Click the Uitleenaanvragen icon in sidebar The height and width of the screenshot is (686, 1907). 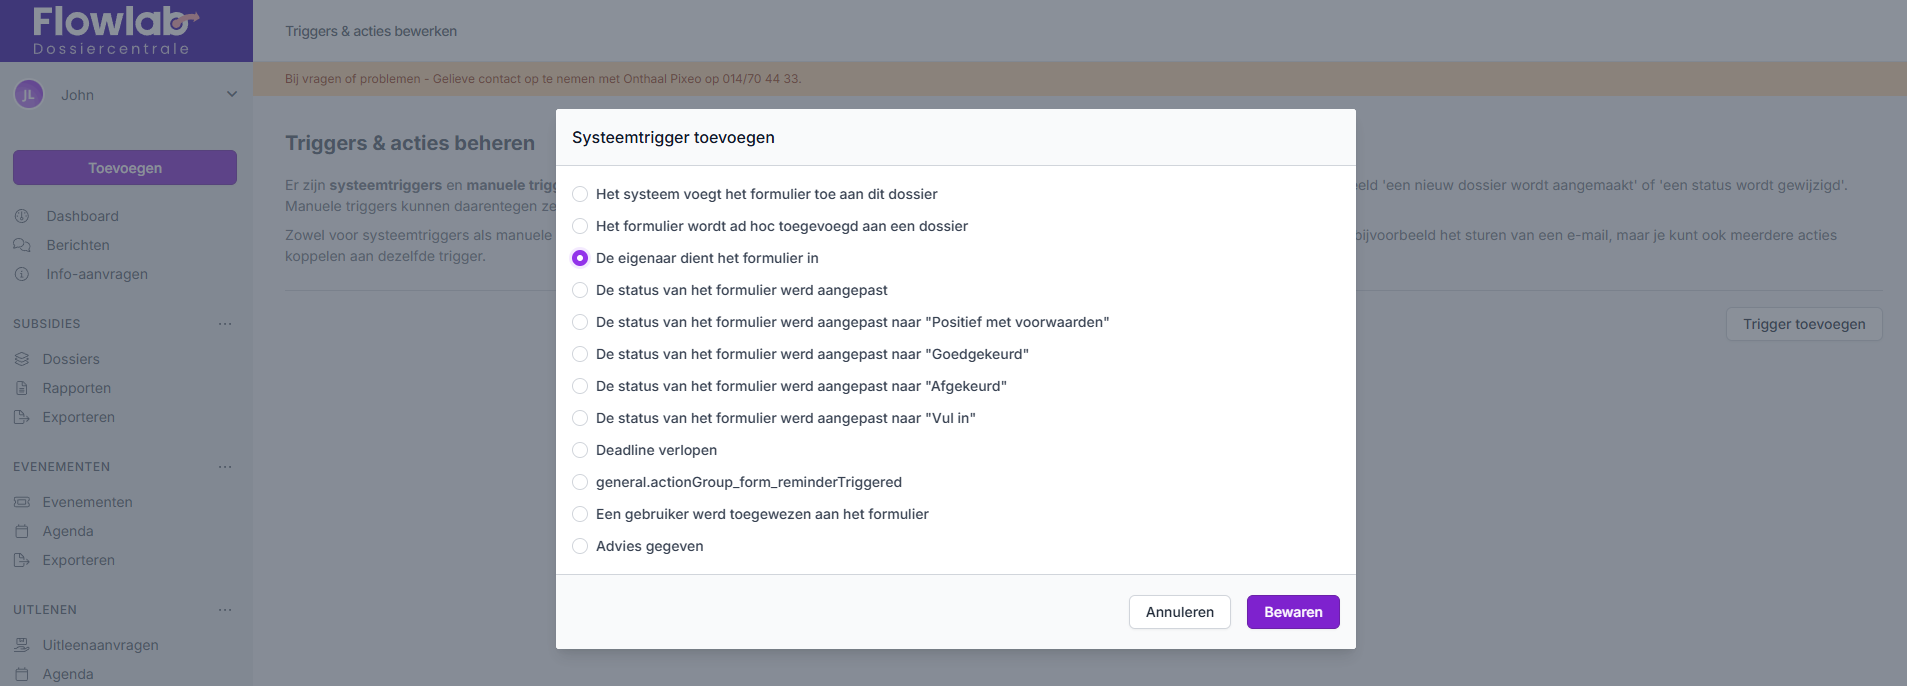22,645
